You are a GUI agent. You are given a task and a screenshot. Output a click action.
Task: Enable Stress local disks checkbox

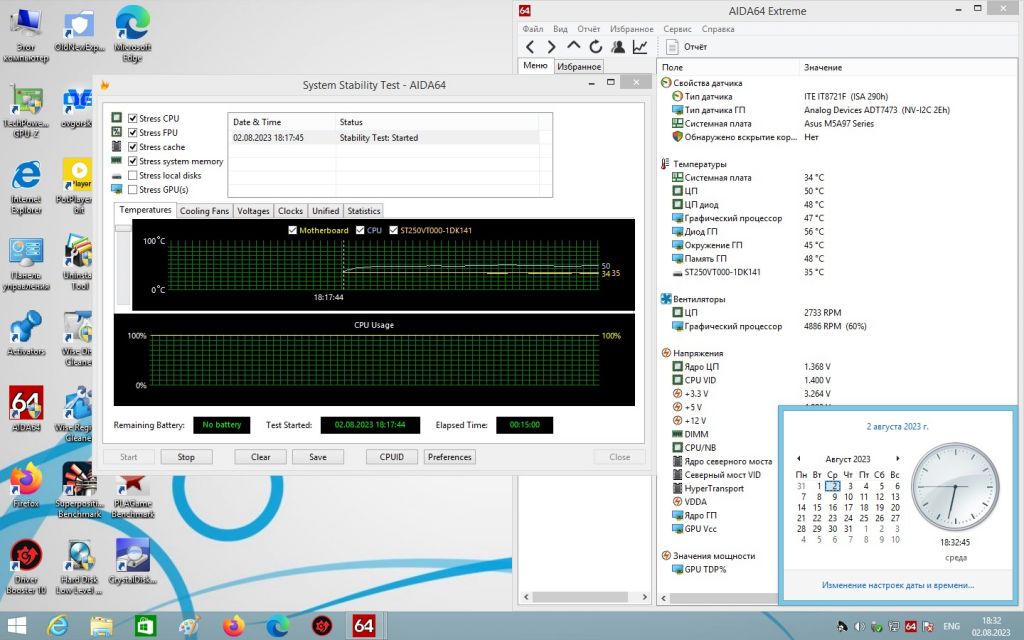pyautogui.click(x=133, y=176)
